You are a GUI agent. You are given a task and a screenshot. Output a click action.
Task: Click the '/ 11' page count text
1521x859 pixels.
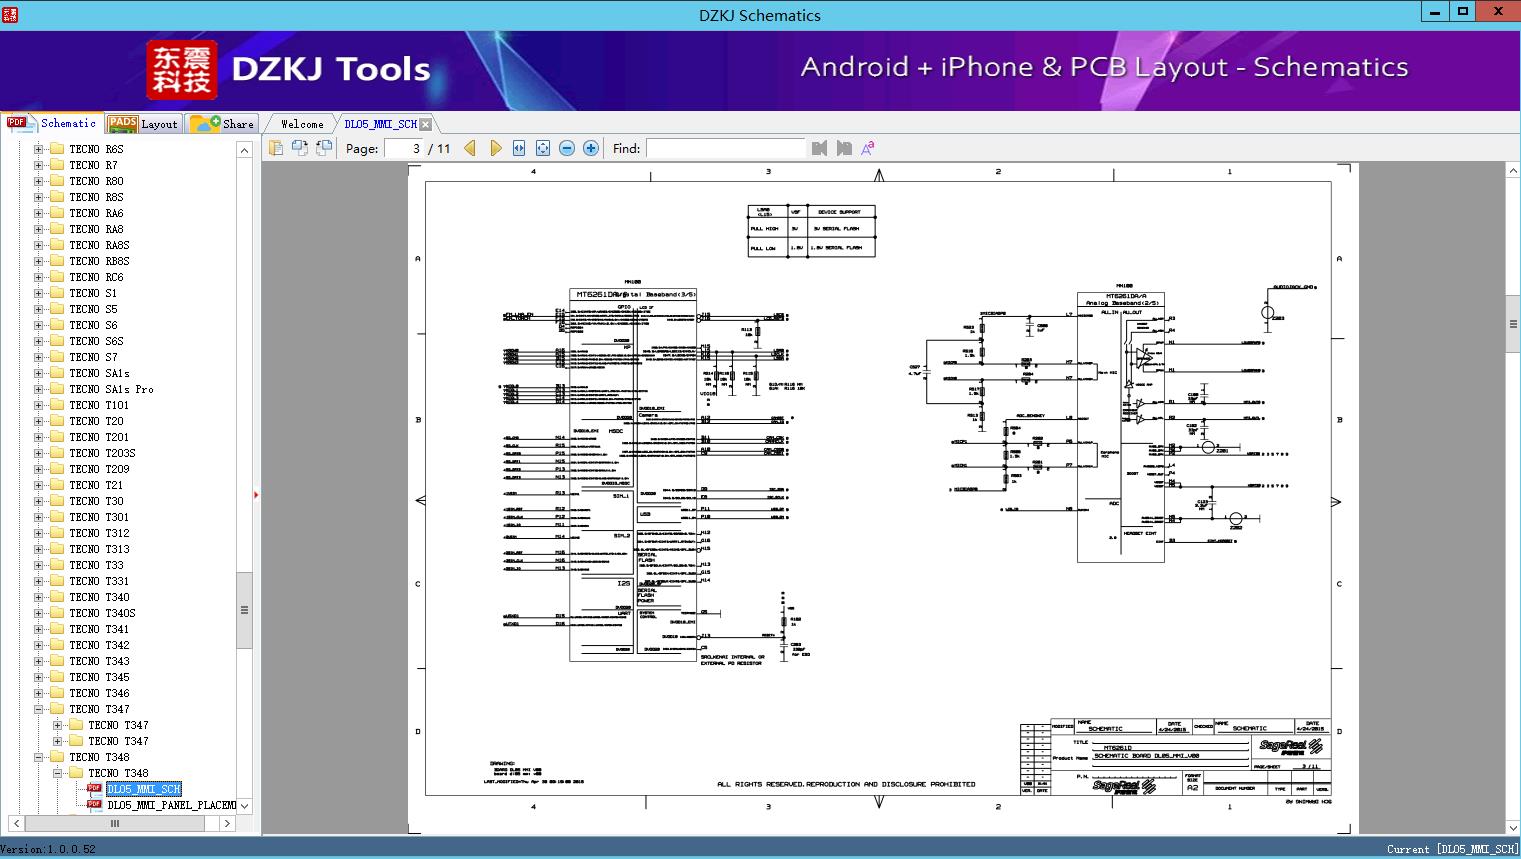(x=439, y=148)
